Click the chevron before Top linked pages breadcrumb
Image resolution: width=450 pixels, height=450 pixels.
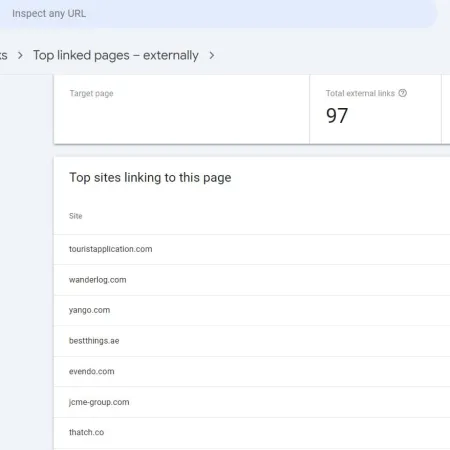click(20, 55)
